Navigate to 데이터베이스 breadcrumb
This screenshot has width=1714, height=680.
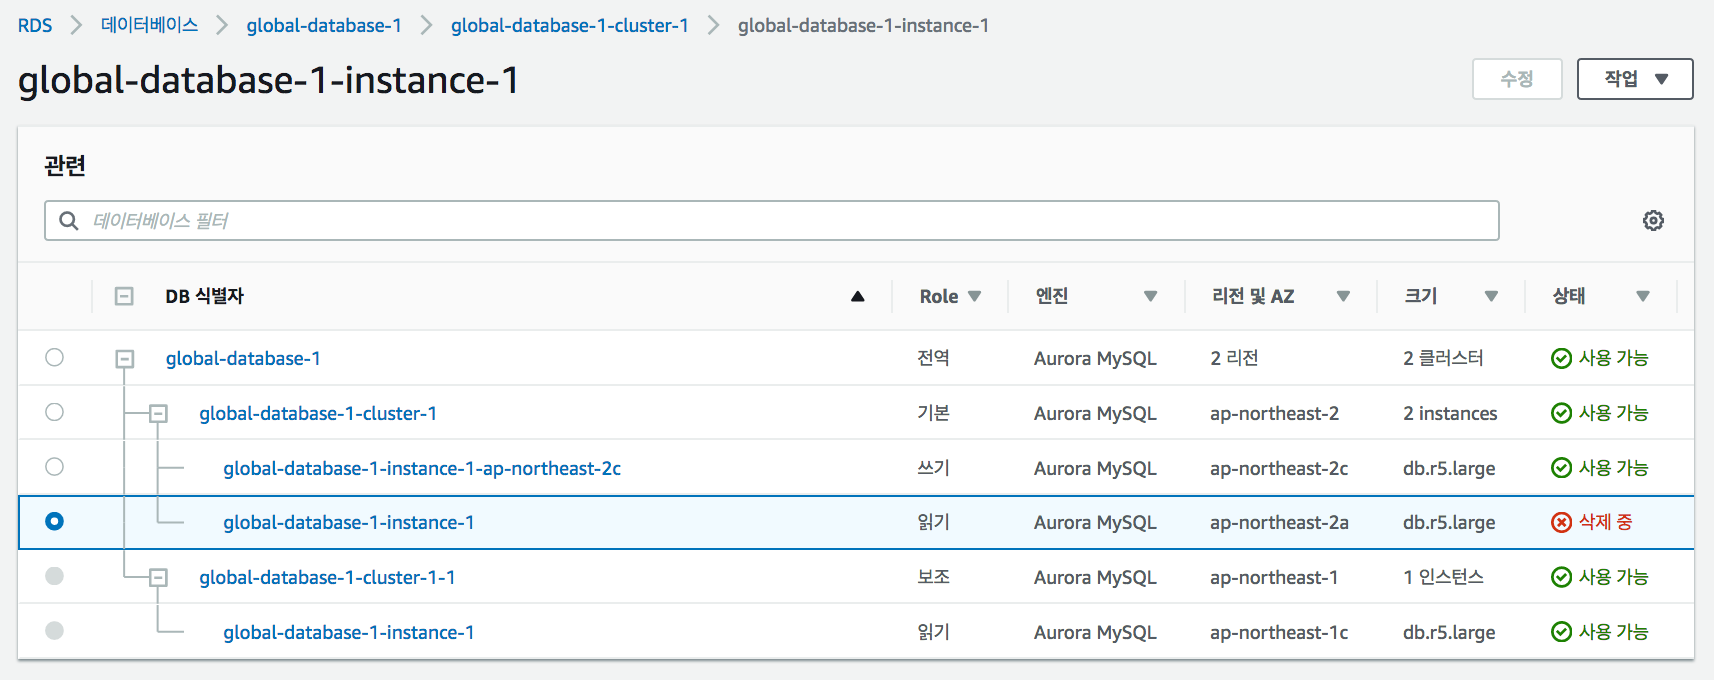point(149,26)
